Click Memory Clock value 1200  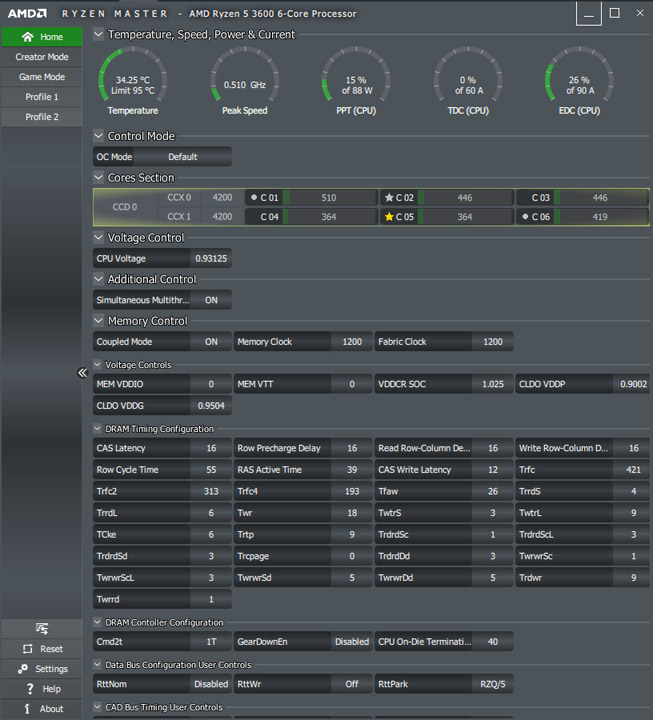click(352, 342)
